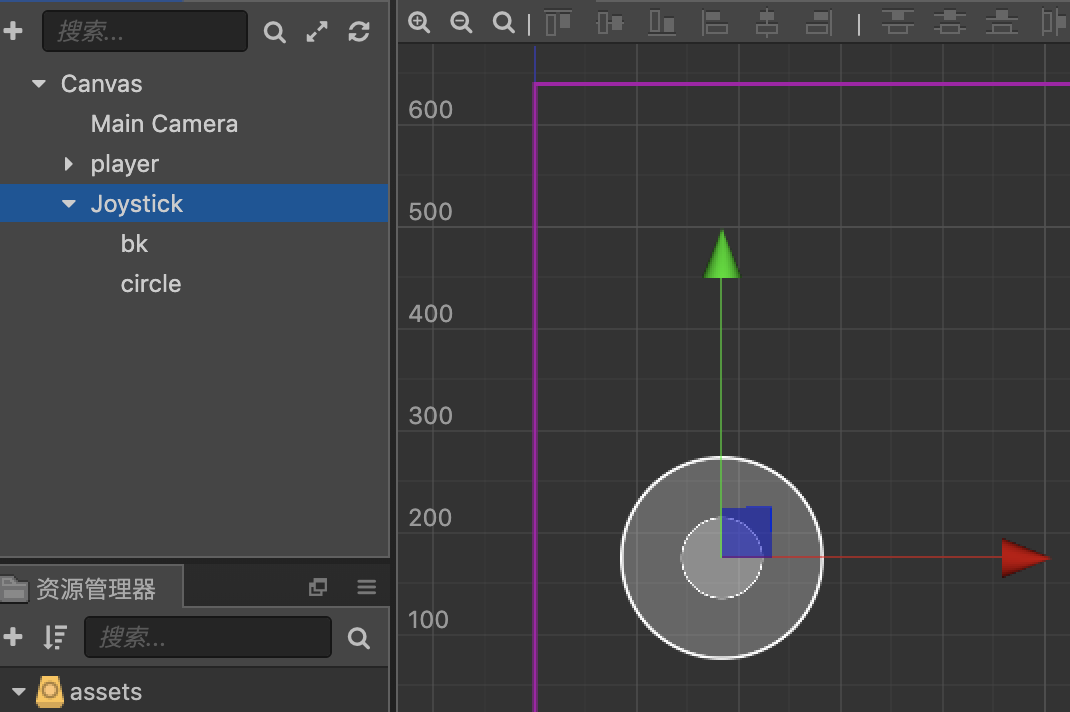Click the blue square move handle
This screenshot has width=1070, height=712.
747,532
